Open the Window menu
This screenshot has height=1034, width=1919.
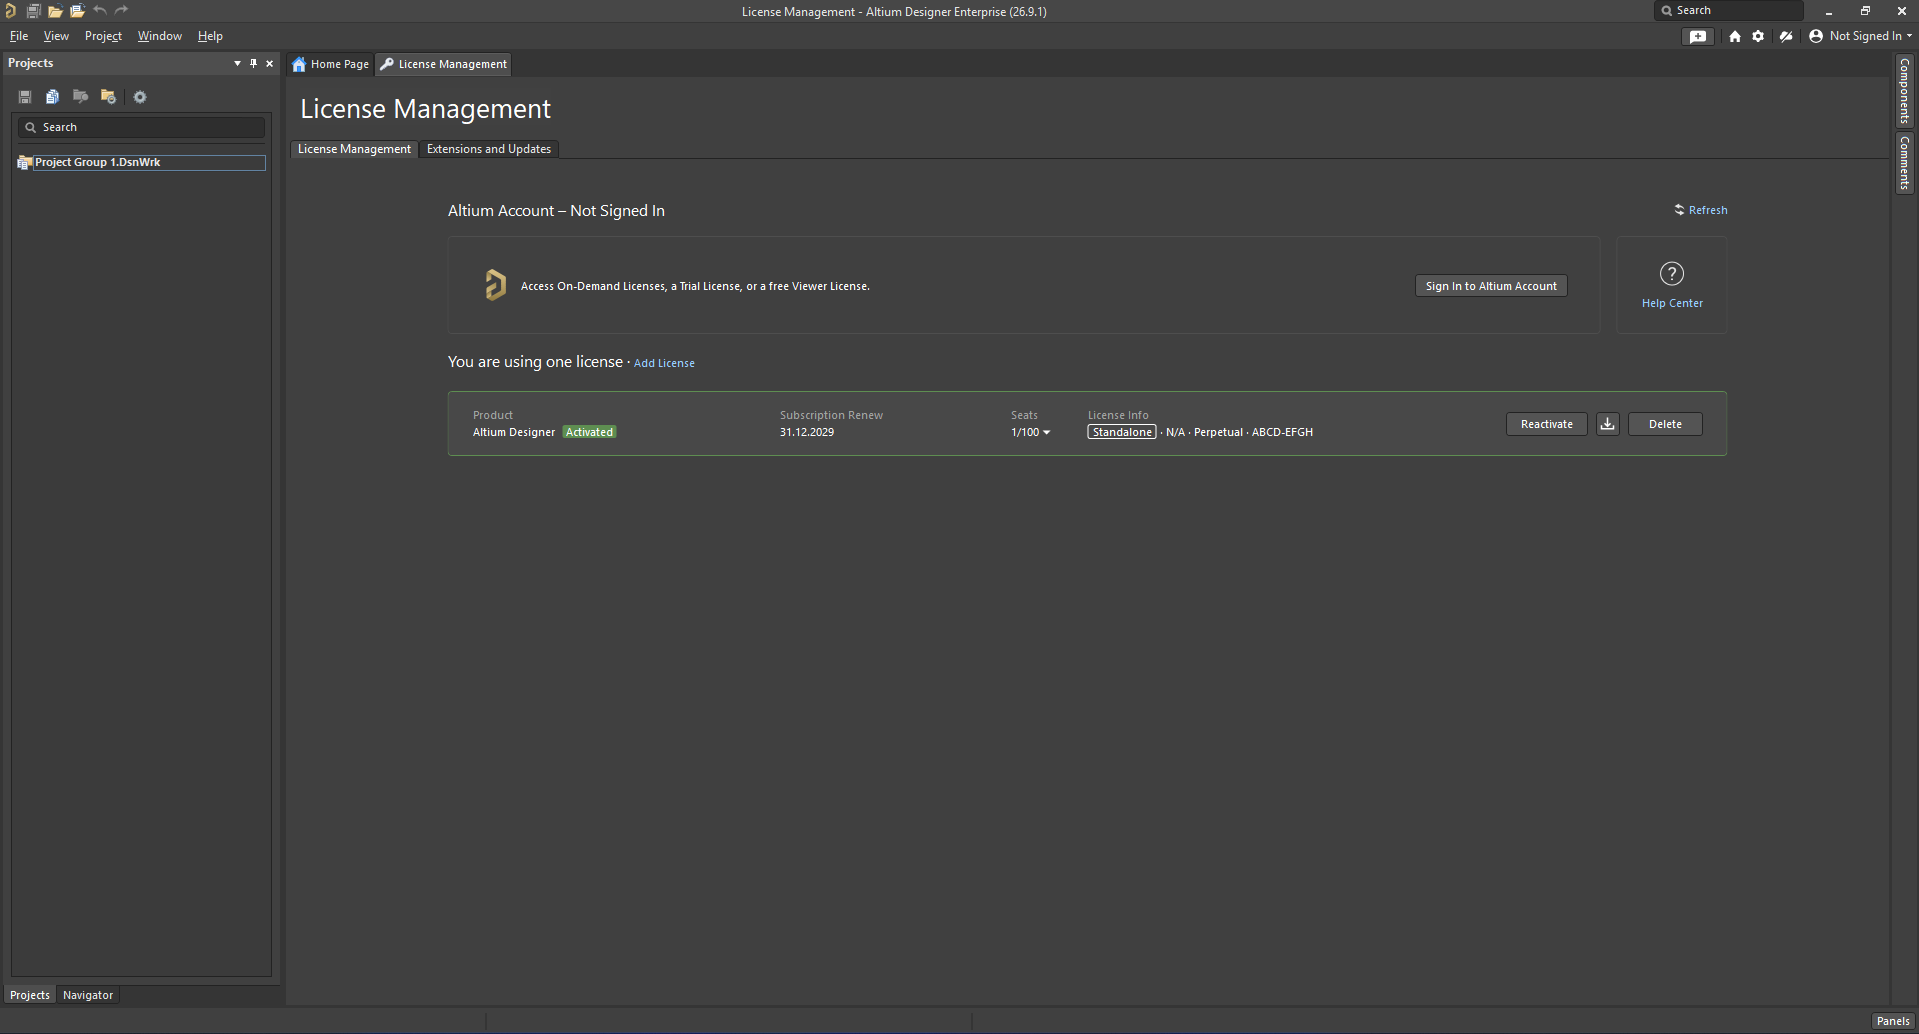[160, 36]
